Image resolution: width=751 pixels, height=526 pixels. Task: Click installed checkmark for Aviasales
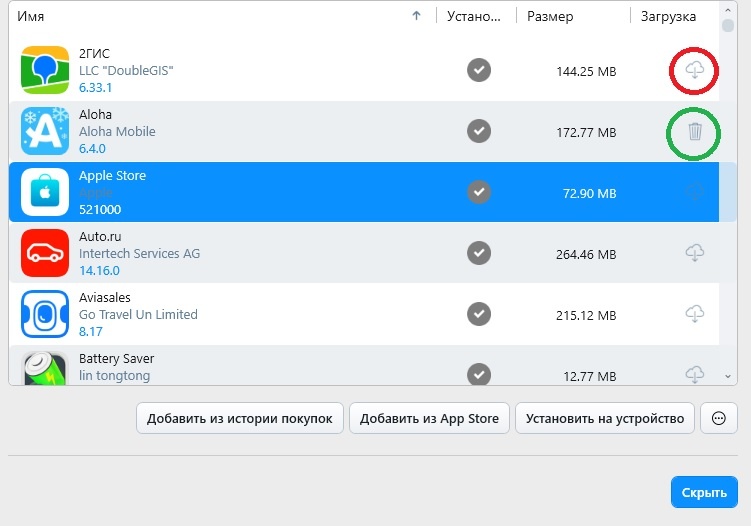(x=479, y=314)
